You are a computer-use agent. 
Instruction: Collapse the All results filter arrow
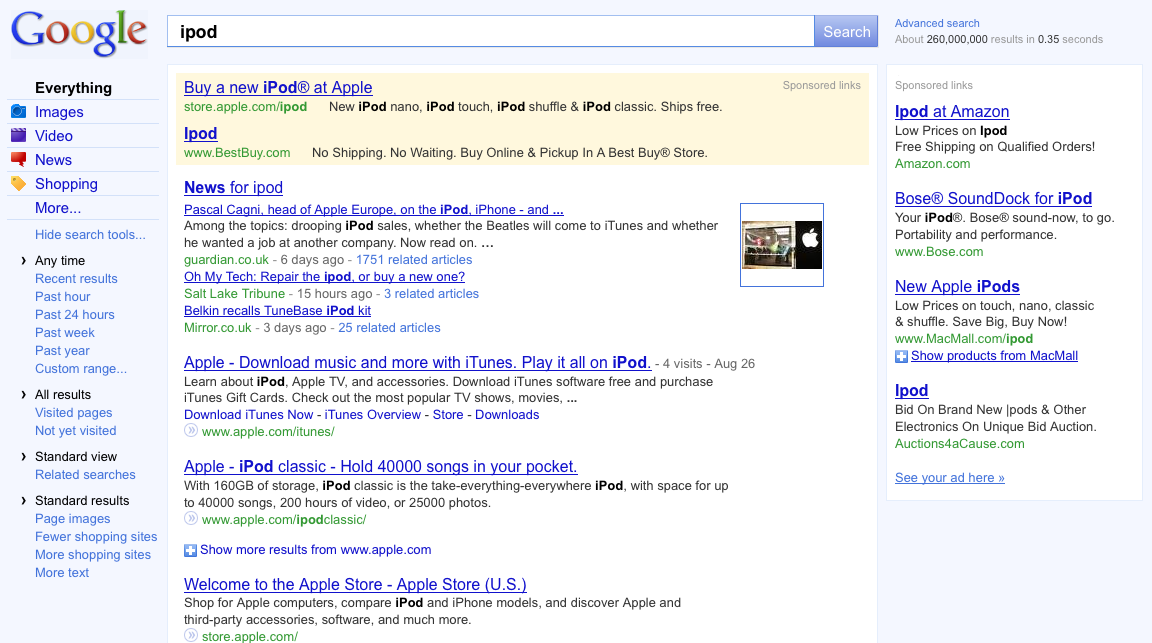24,395
